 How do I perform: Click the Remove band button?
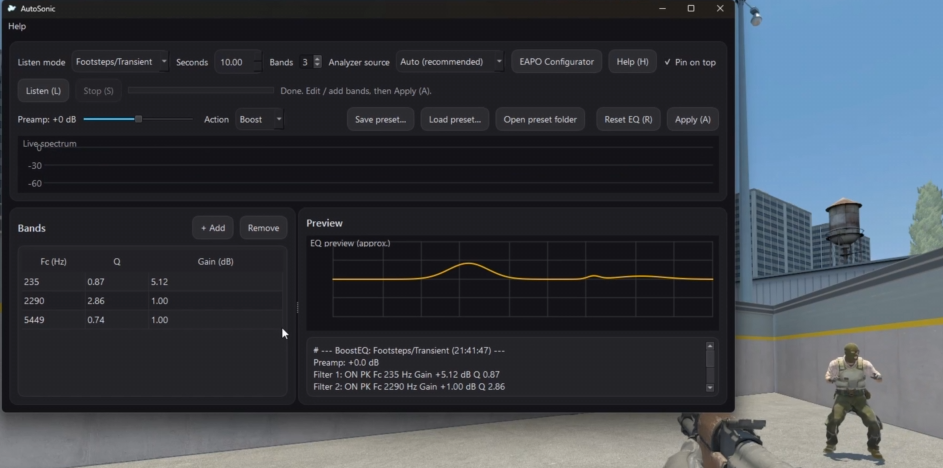(x=263, y=228)
